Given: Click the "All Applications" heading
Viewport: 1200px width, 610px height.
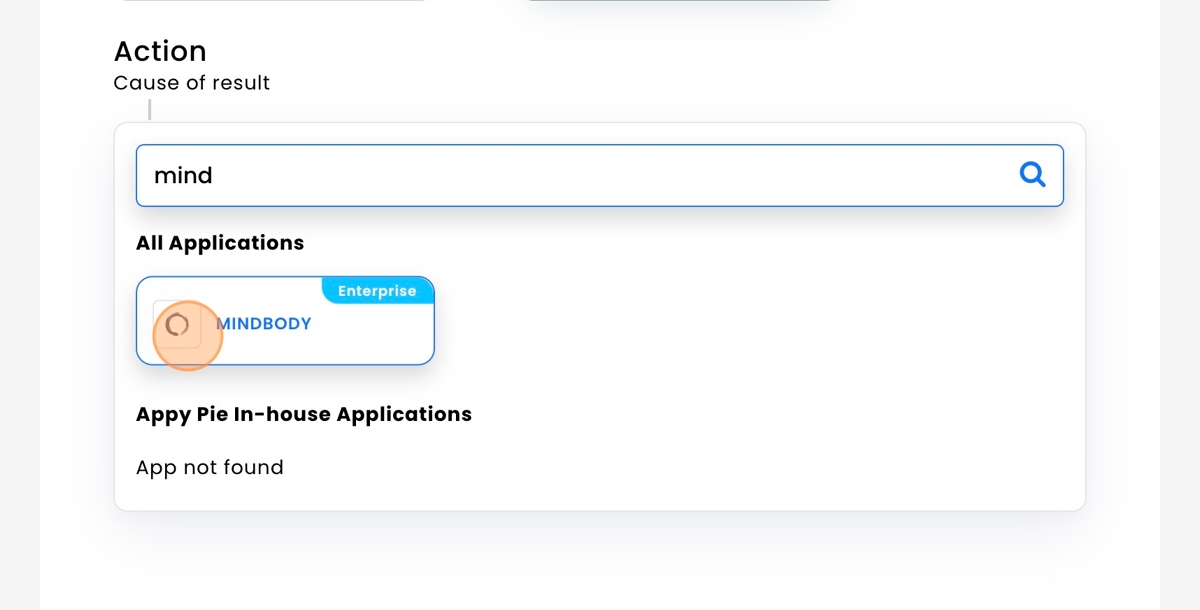Looking at the screenshot, I should (220, 243).
